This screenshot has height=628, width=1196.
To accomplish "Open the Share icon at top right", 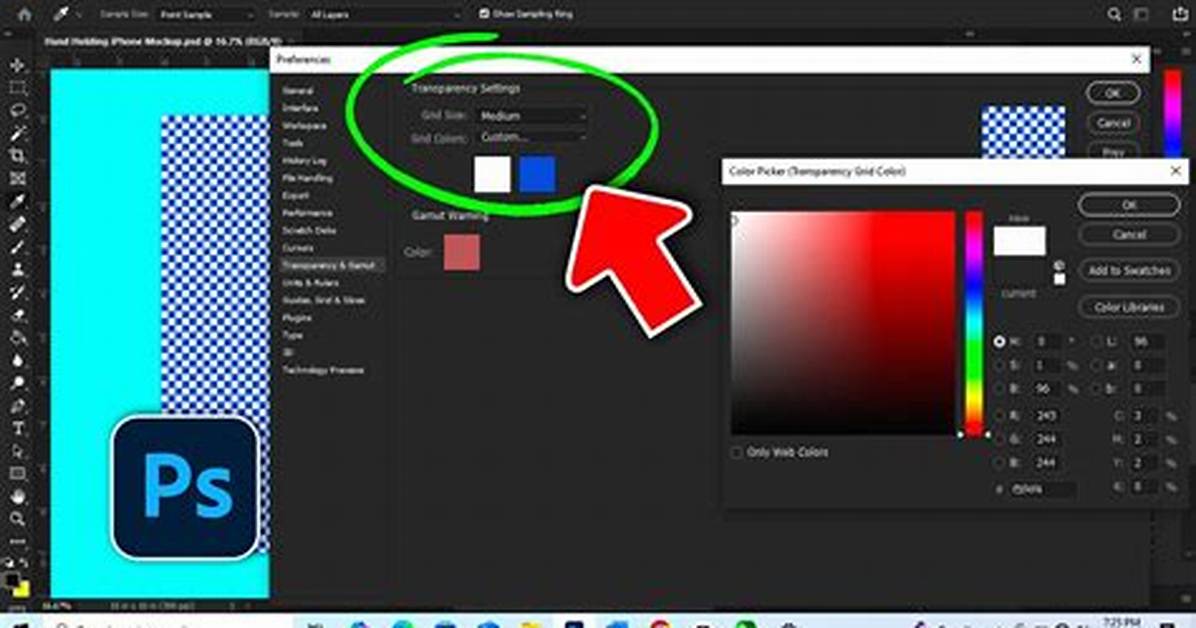I will coord(1179,14).
